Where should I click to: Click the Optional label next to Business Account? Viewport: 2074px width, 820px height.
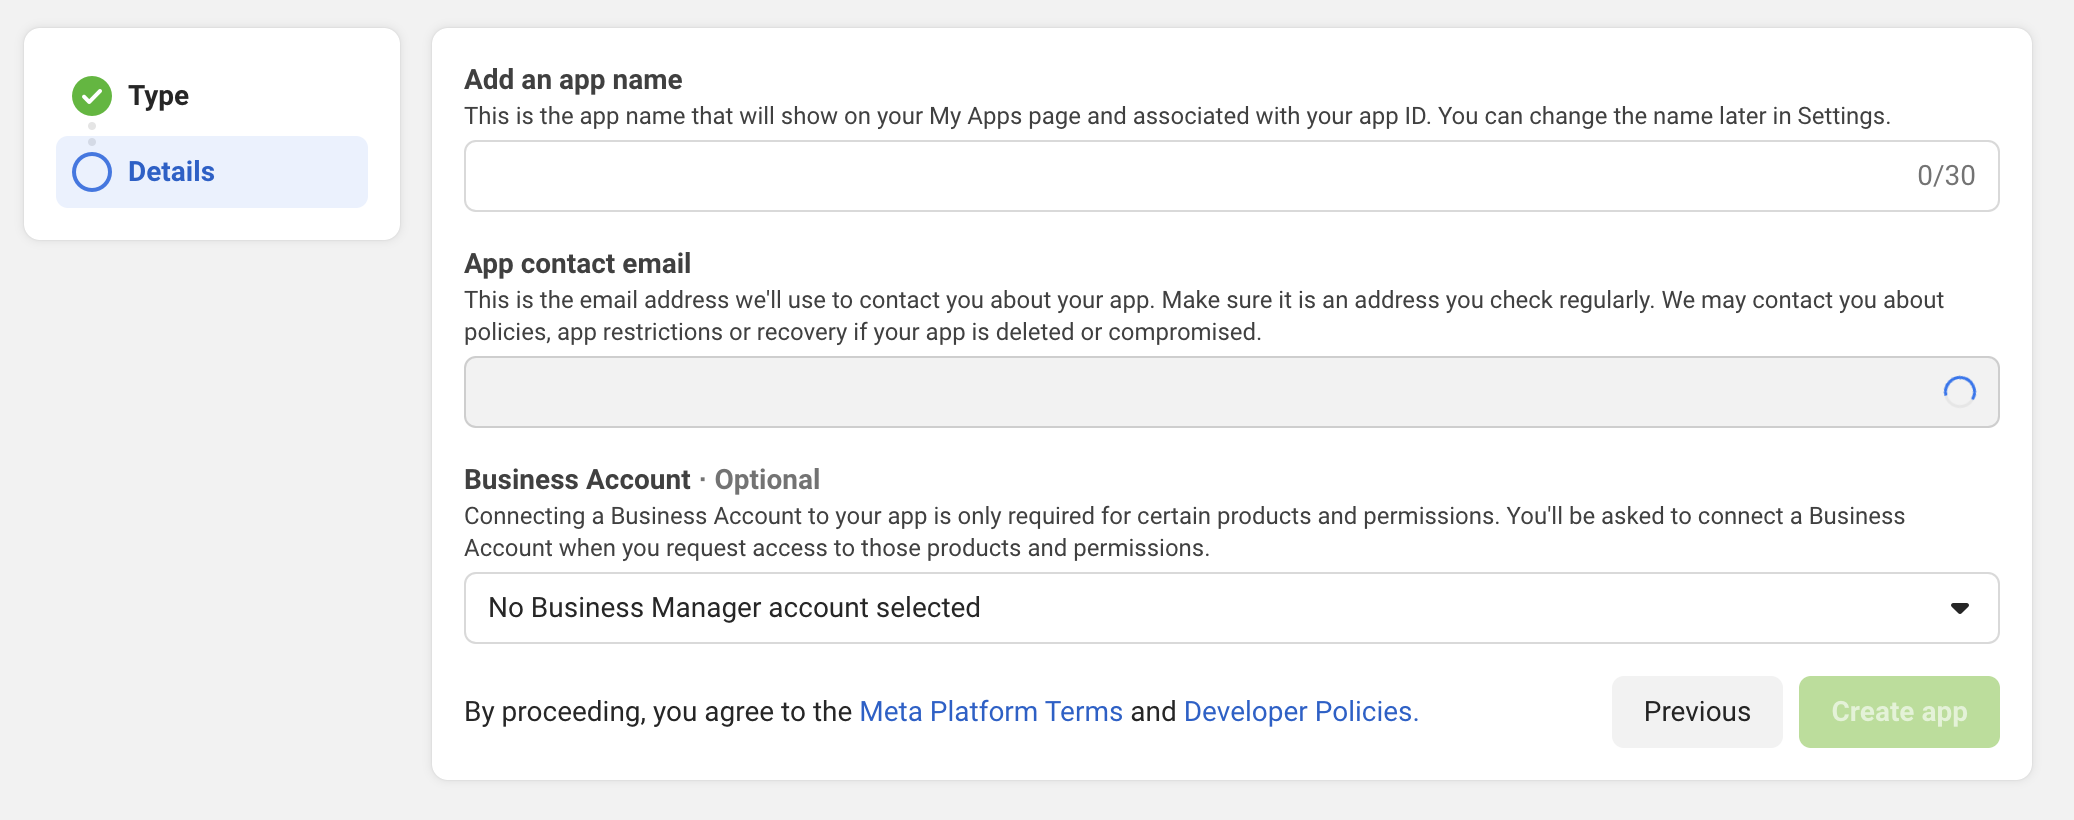pos(767,480)
